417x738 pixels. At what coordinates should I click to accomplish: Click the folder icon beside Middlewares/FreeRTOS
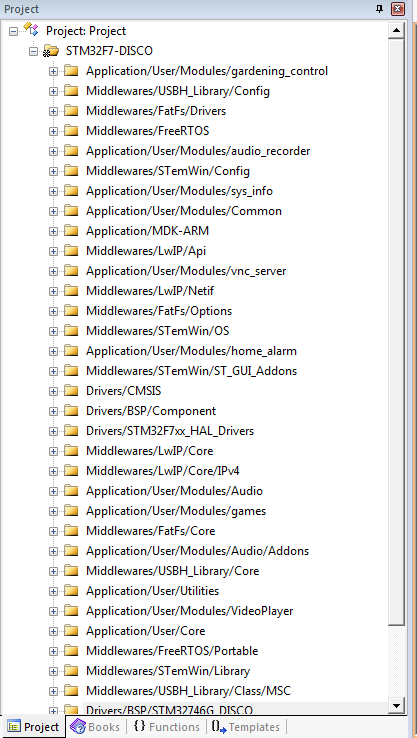click(71, 131)
